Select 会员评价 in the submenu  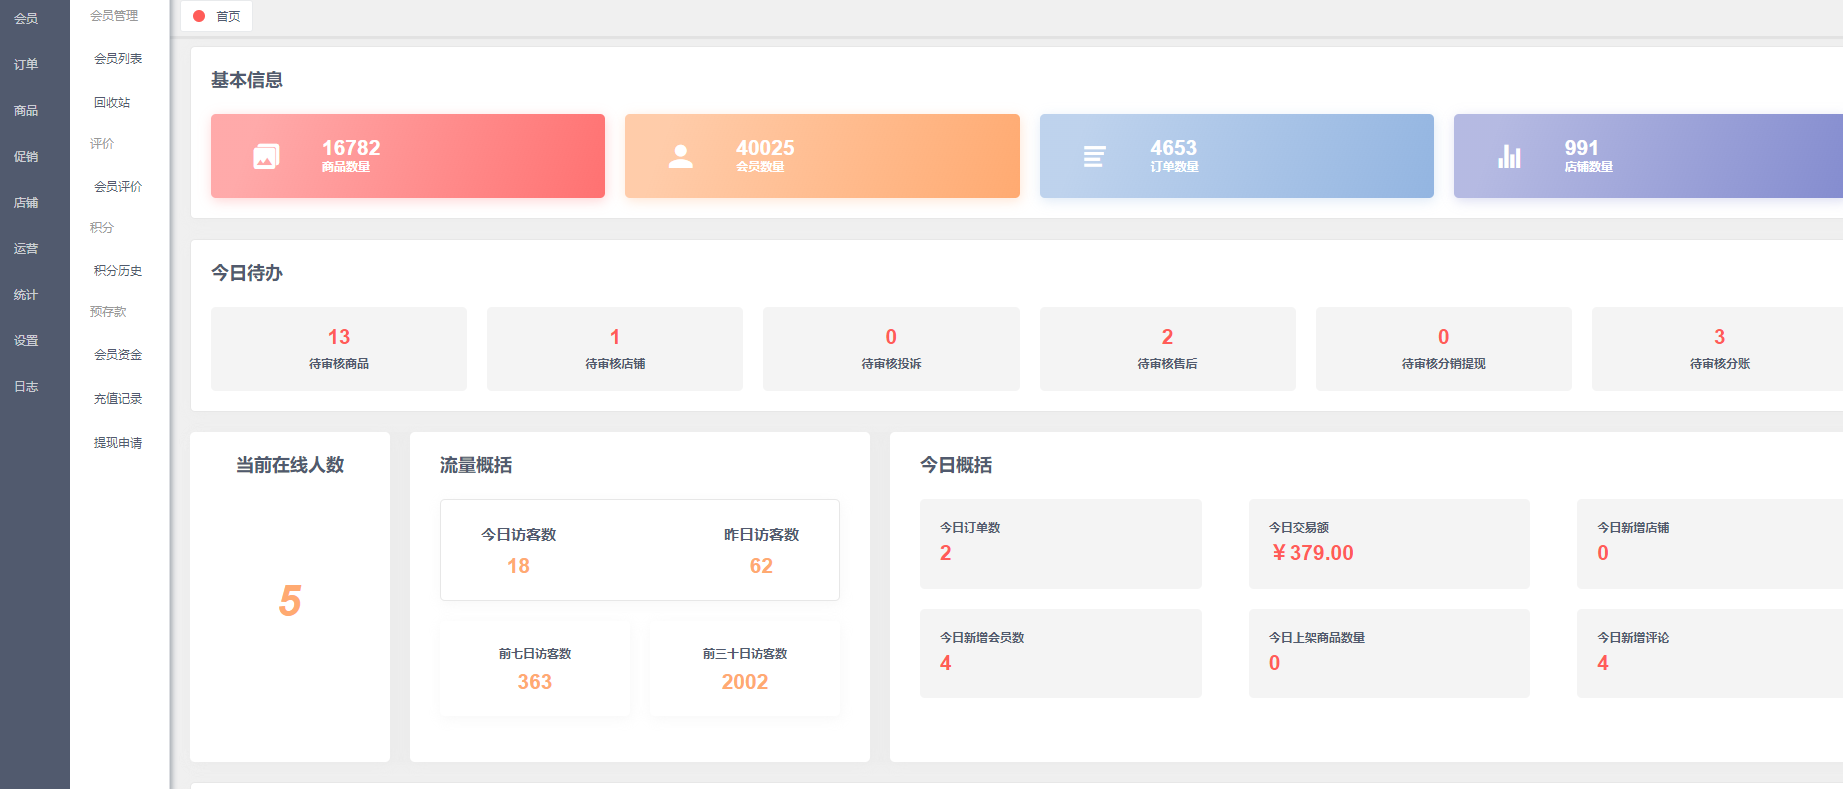(x=118, y=187)
